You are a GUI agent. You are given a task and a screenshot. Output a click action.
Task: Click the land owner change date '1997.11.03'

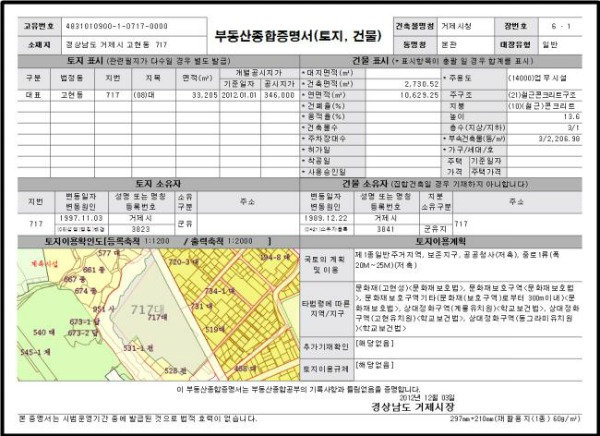point(81,218)
